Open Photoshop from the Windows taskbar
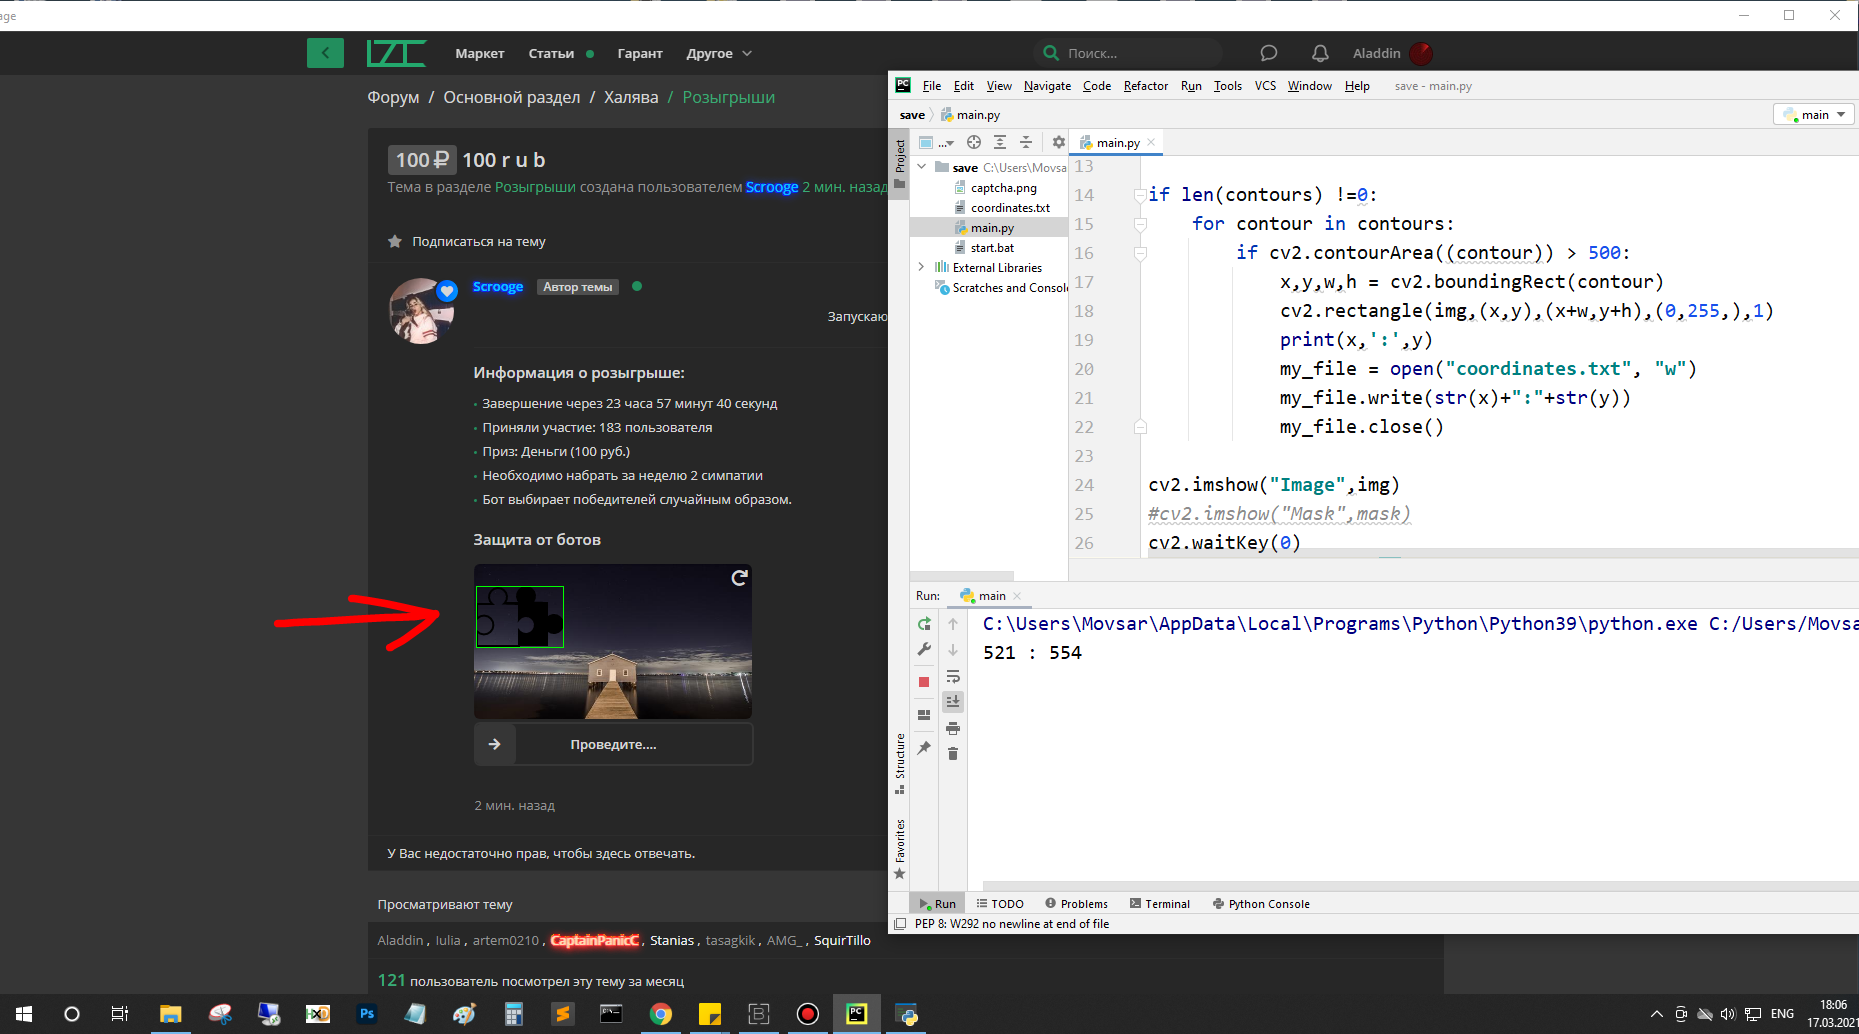 click(367, 1014)
